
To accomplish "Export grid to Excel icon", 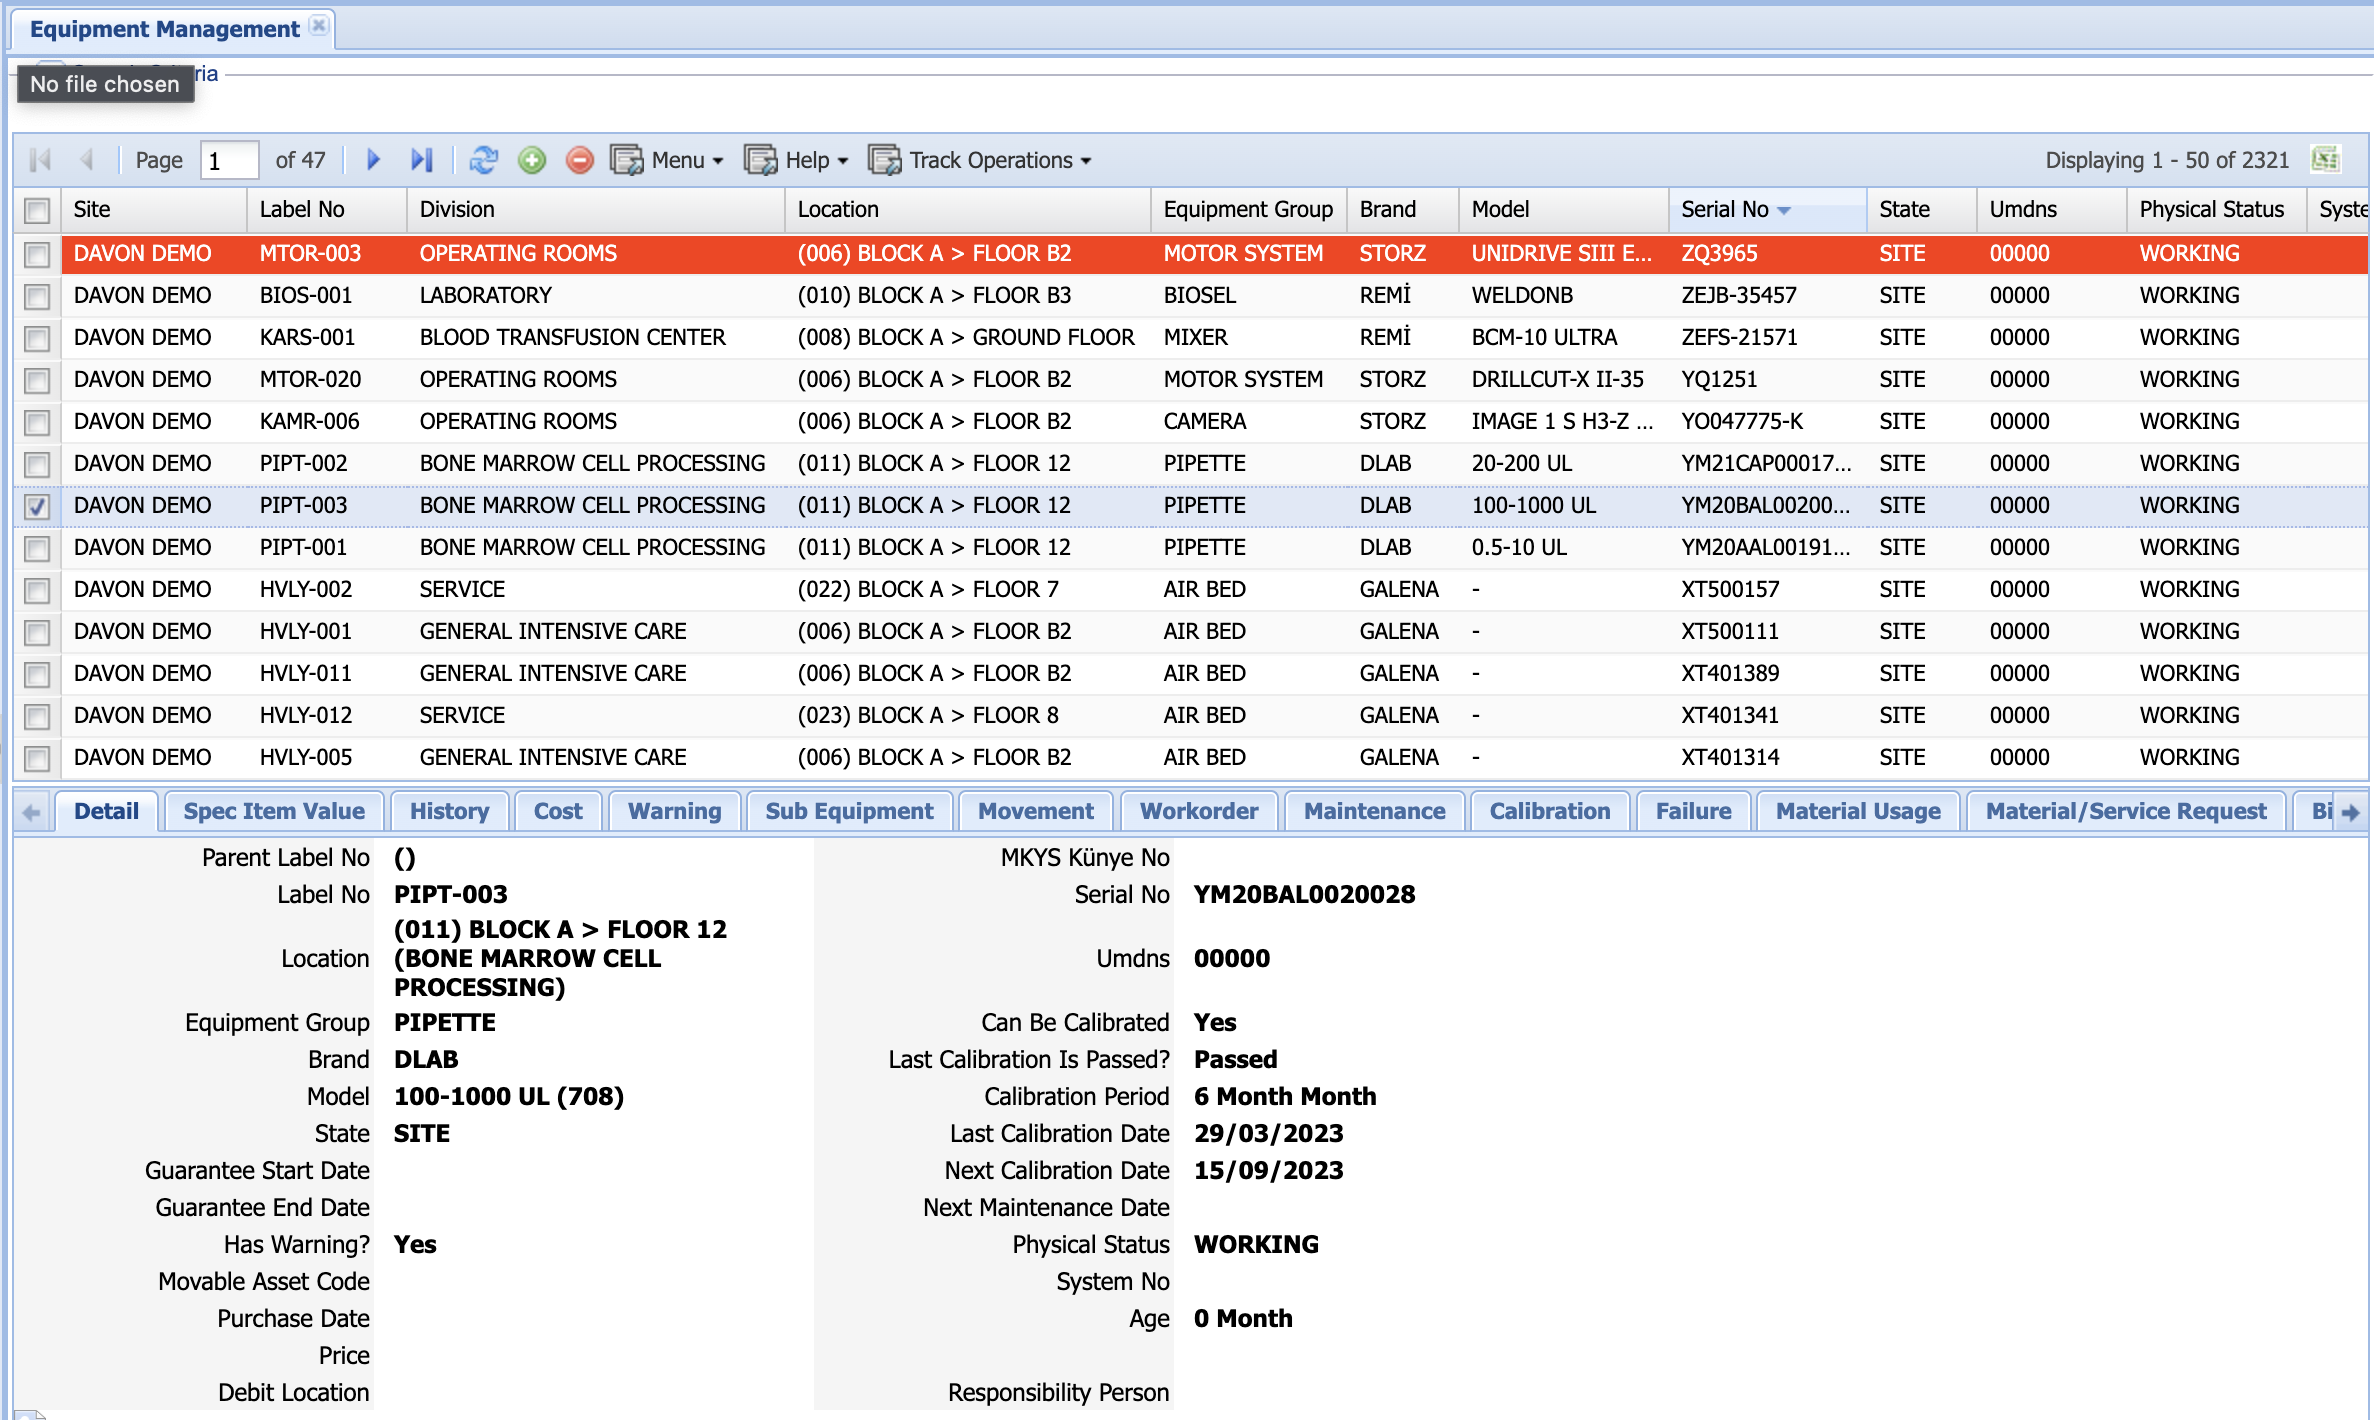I will [2326, 159].
